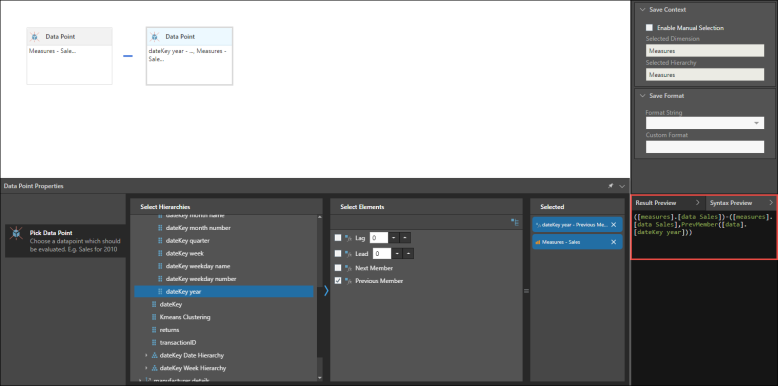Click the selected Data Point block icon
The image size is (778, 386).
[155, 37]
